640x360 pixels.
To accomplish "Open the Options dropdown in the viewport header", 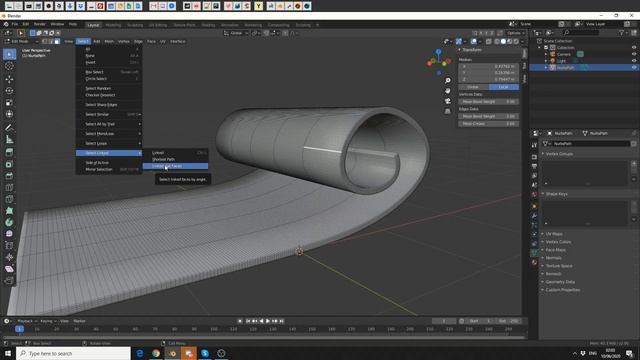I will coord(515,33).
